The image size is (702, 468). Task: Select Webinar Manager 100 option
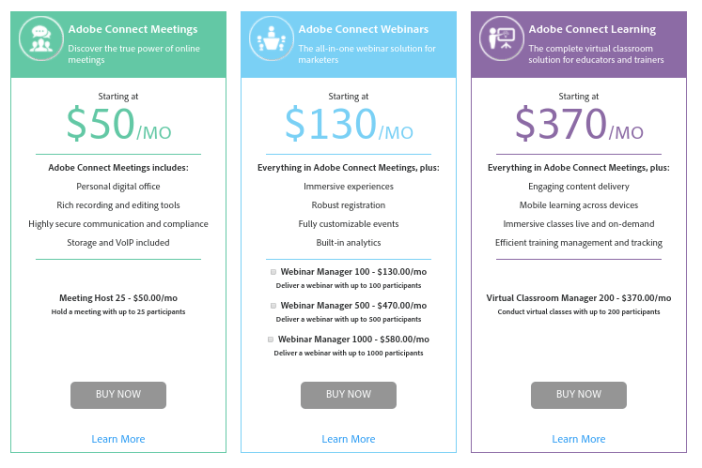click(273, 272)
